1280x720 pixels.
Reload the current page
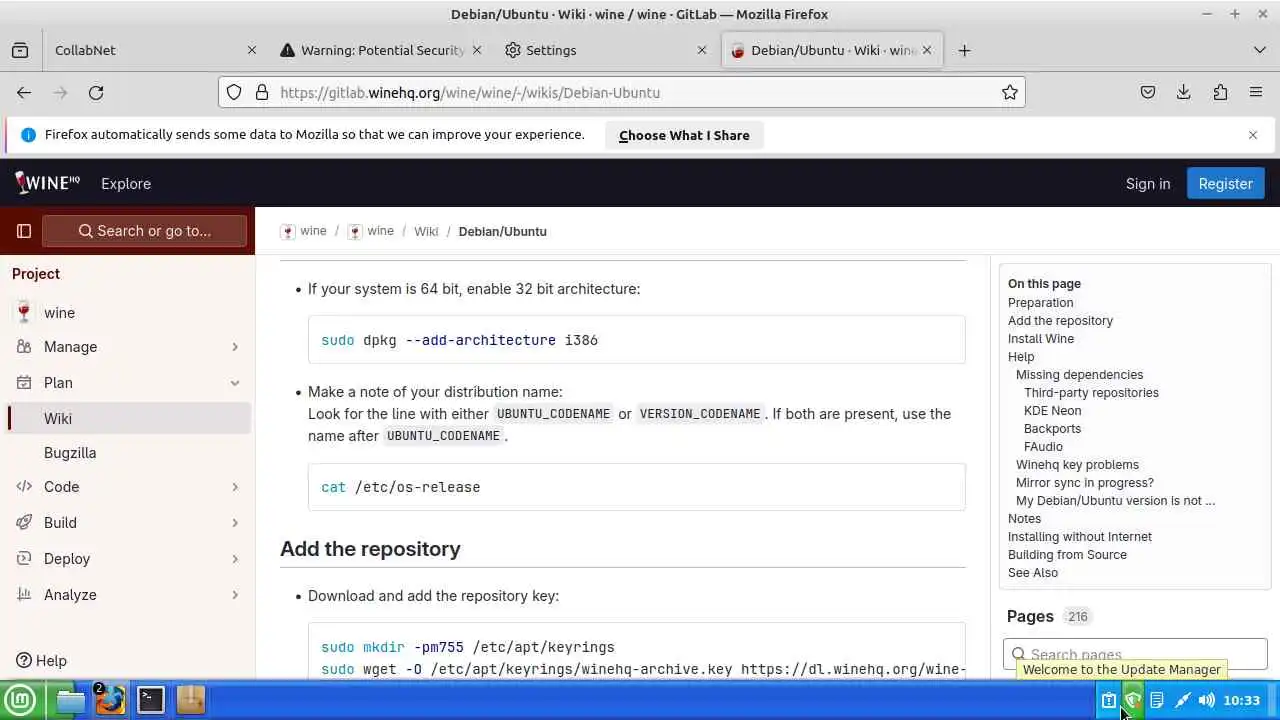point(96,92)
